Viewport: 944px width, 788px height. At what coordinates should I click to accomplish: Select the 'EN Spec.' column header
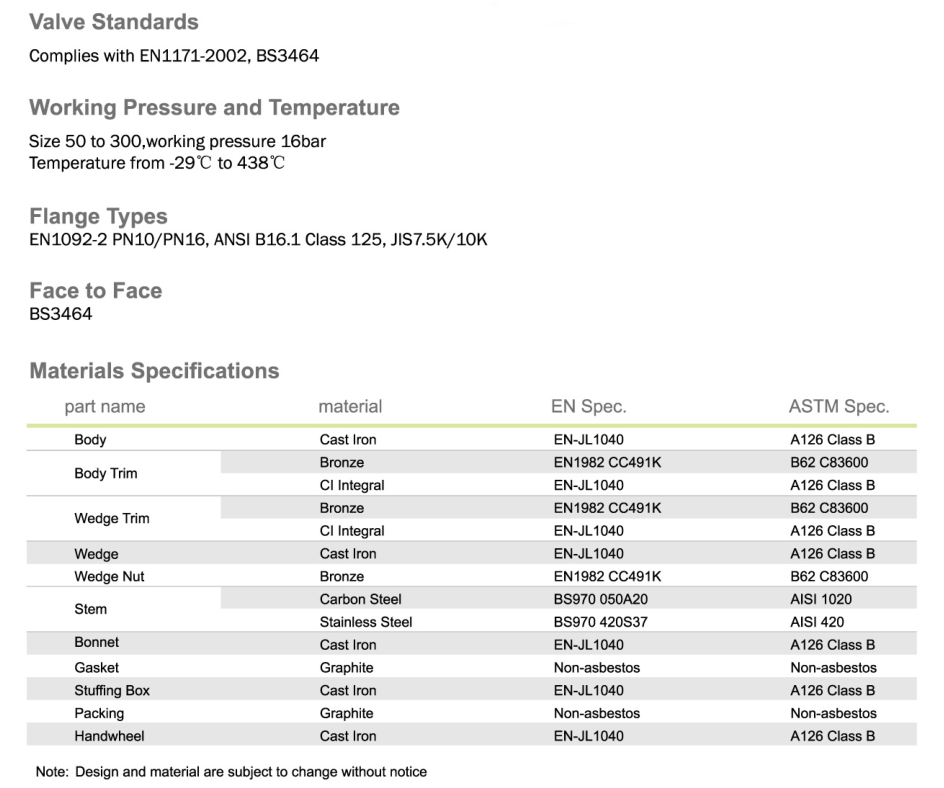coord(589,406)
